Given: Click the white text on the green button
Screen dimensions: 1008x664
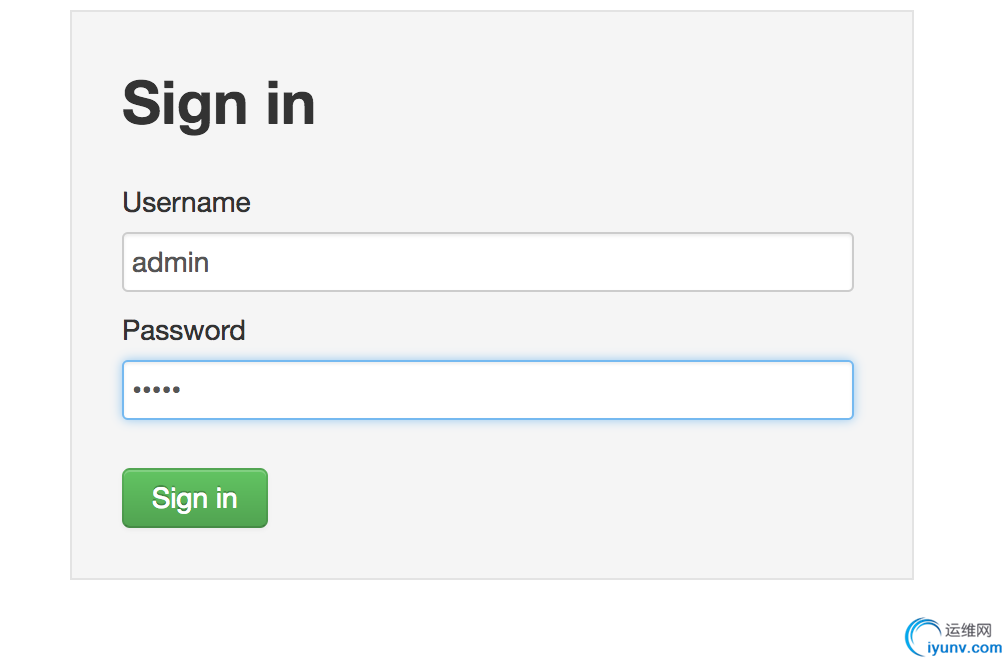Looking at the screenshot, I should (x=195, y=499).
